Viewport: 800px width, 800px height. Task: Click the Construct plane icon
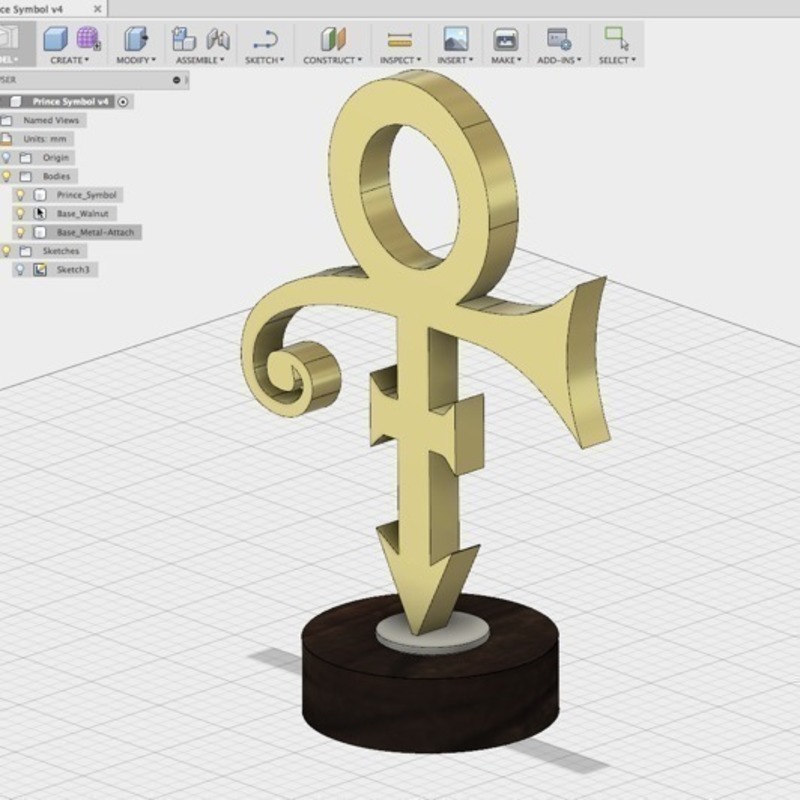333,39
